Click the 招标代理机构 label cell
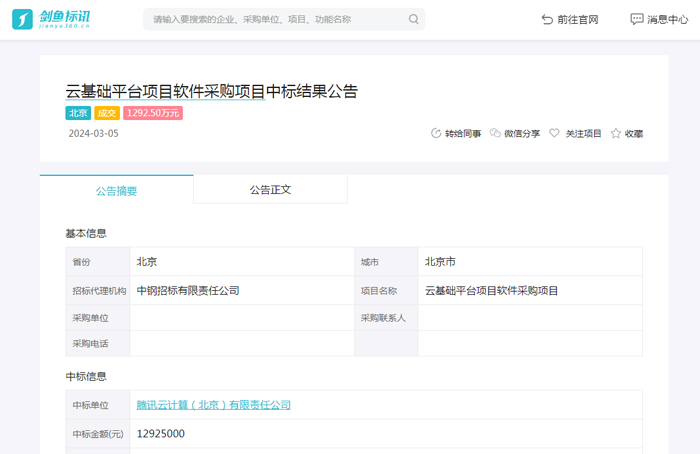The image size is (700, 454). click(98, 291)
